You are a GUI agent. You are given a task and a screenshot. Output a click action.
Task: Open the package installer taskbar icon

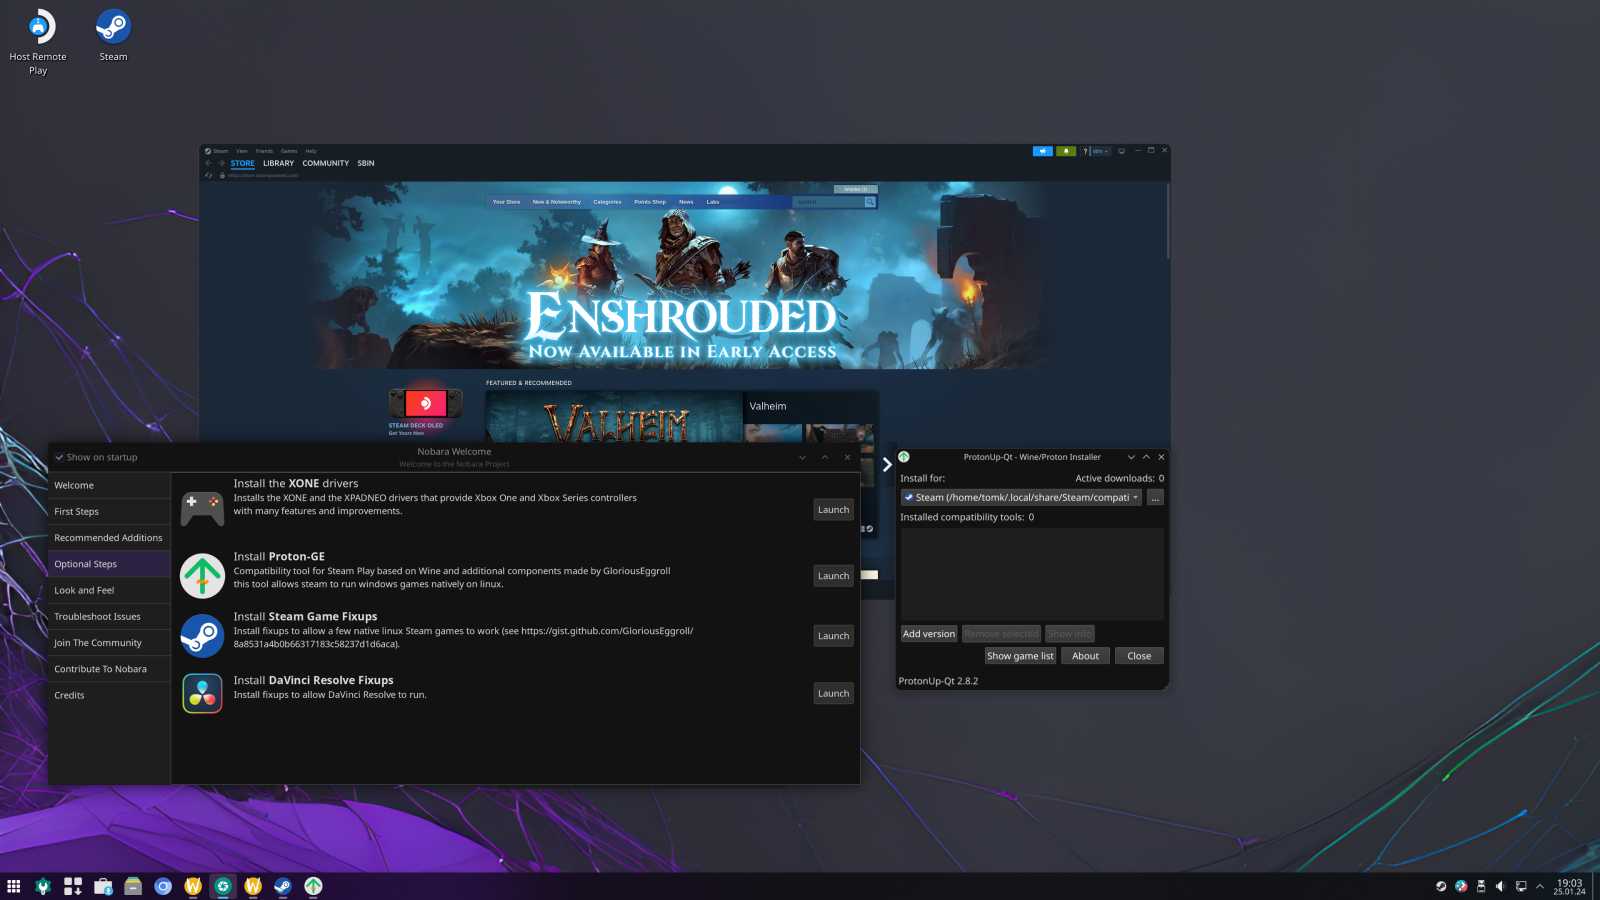tap(73, 886)
